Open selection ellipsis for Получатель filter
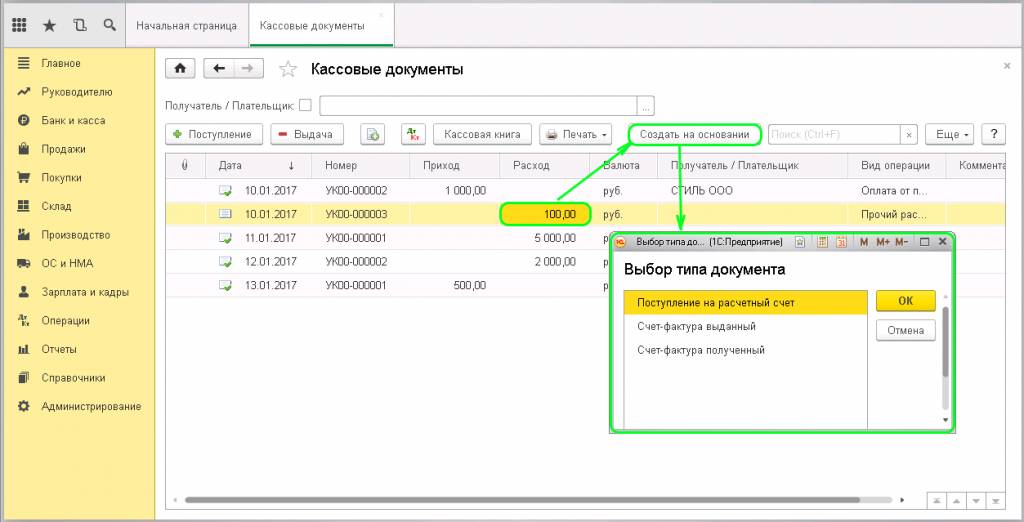Screen dimensions: 1024x522 tap(645, 105)
